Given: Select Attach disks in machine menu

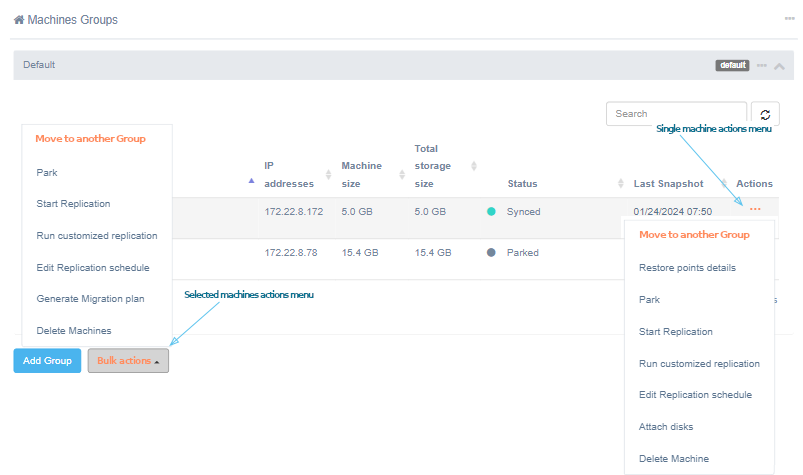Looking at the screenshot, I should (666, 427).
